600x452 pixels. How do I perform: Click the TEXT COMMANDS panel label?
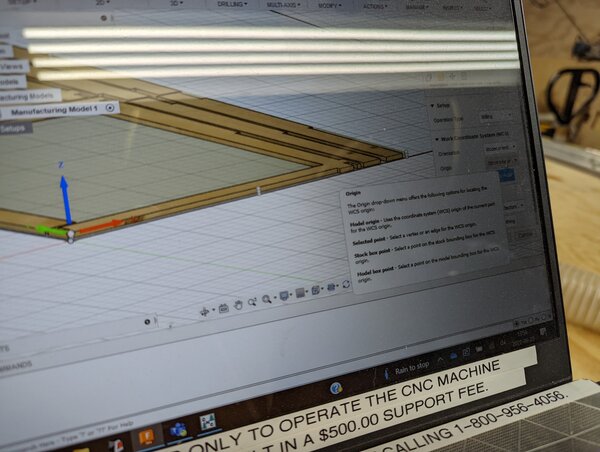15,366
